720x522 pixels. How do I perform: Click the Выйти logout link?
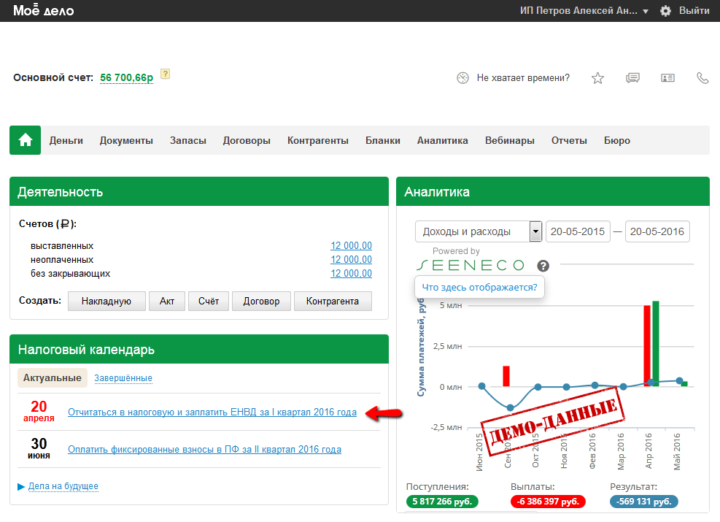tap(694, 11)
